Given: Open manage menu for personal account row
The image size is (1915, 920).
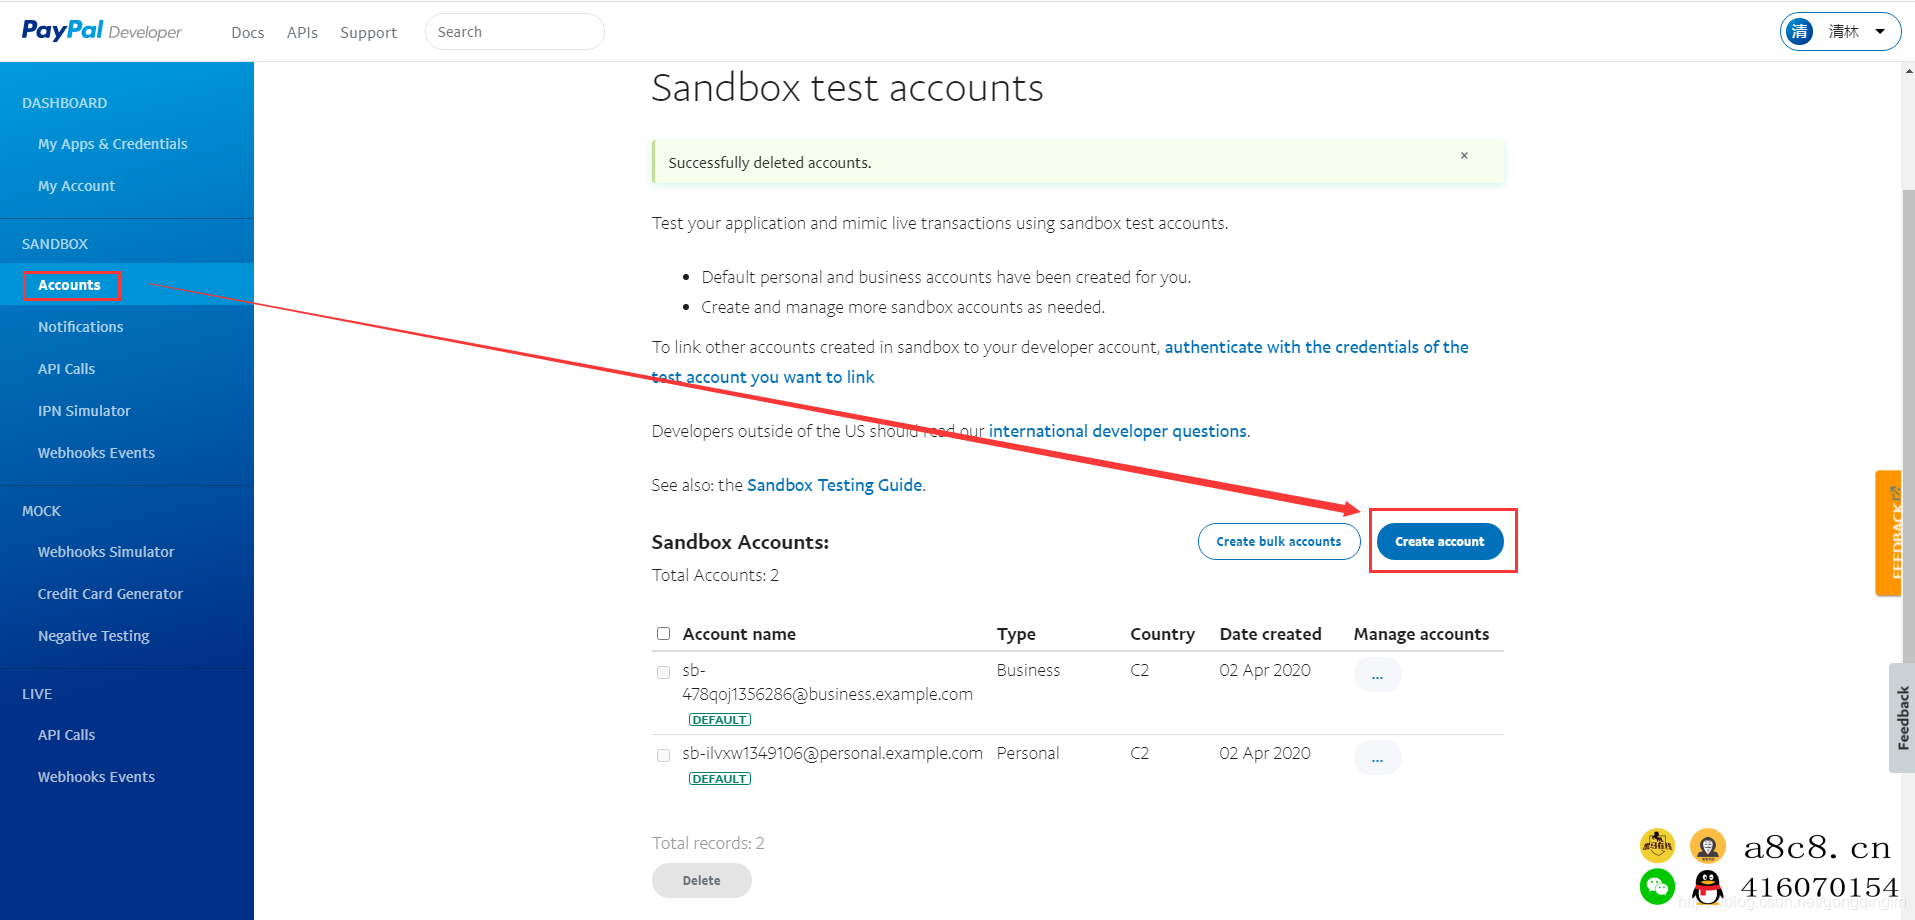Looking at the screenshot, I should [x=1377, y=758].
